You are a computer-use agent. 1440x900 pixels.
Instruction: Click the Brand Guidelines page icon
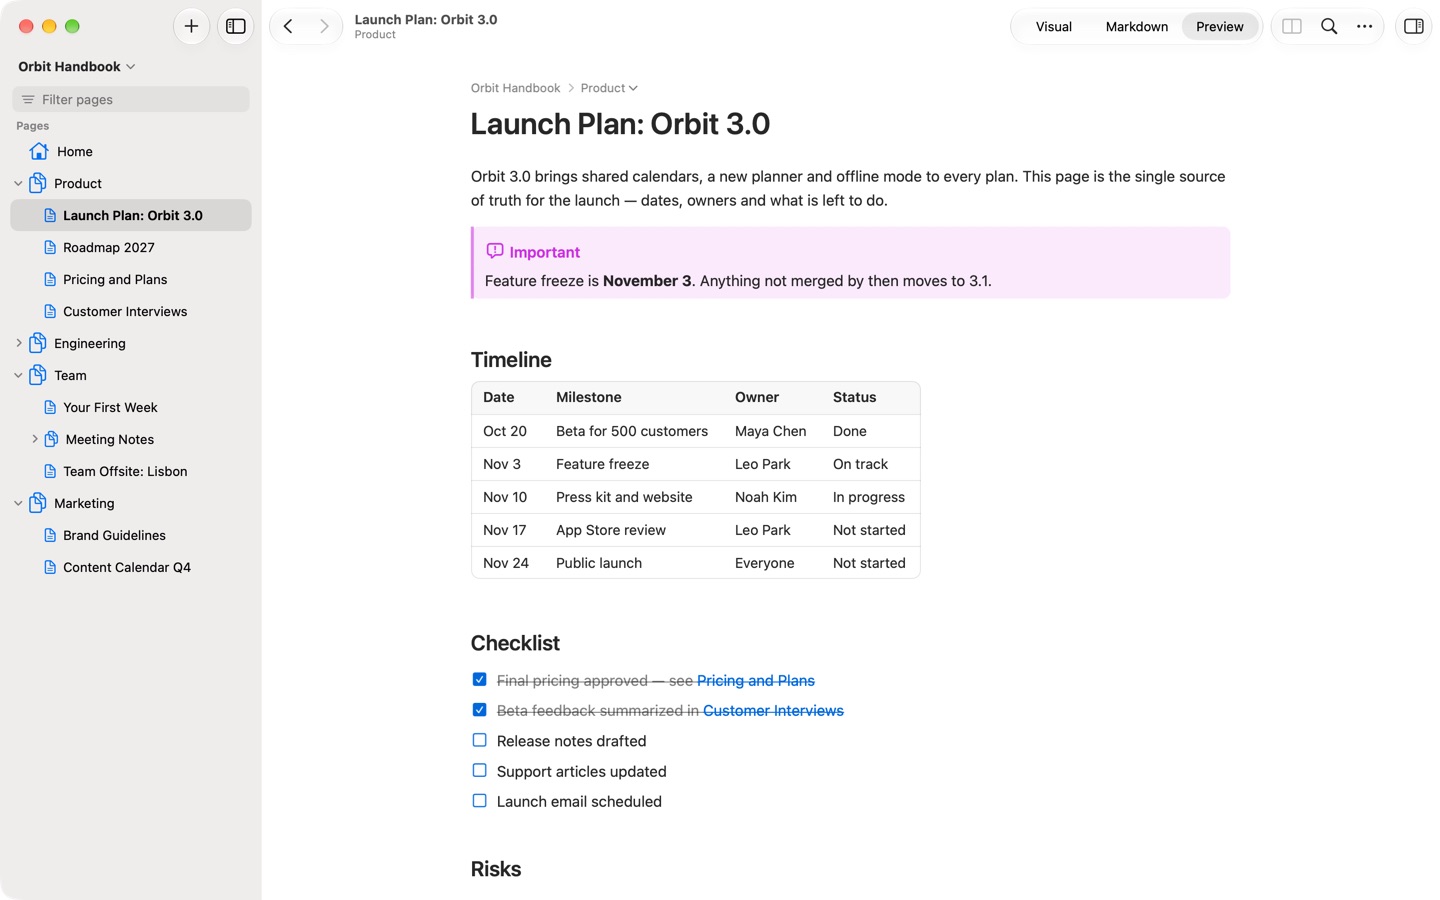[x=50, y=535]
